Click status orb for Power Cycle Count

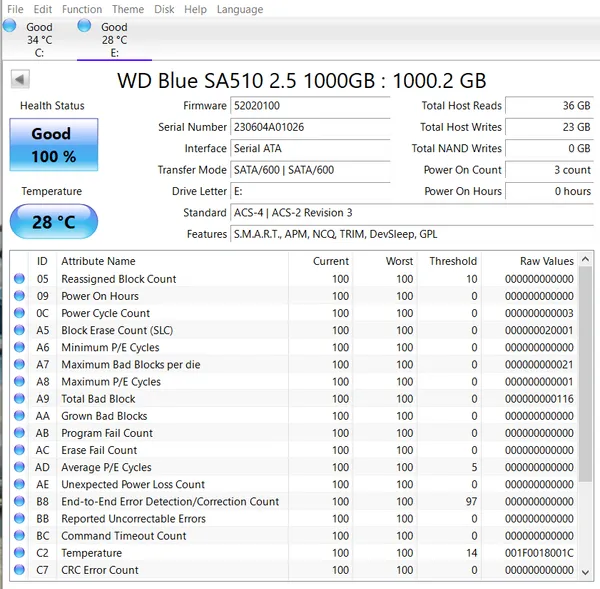tap(19, 313)
